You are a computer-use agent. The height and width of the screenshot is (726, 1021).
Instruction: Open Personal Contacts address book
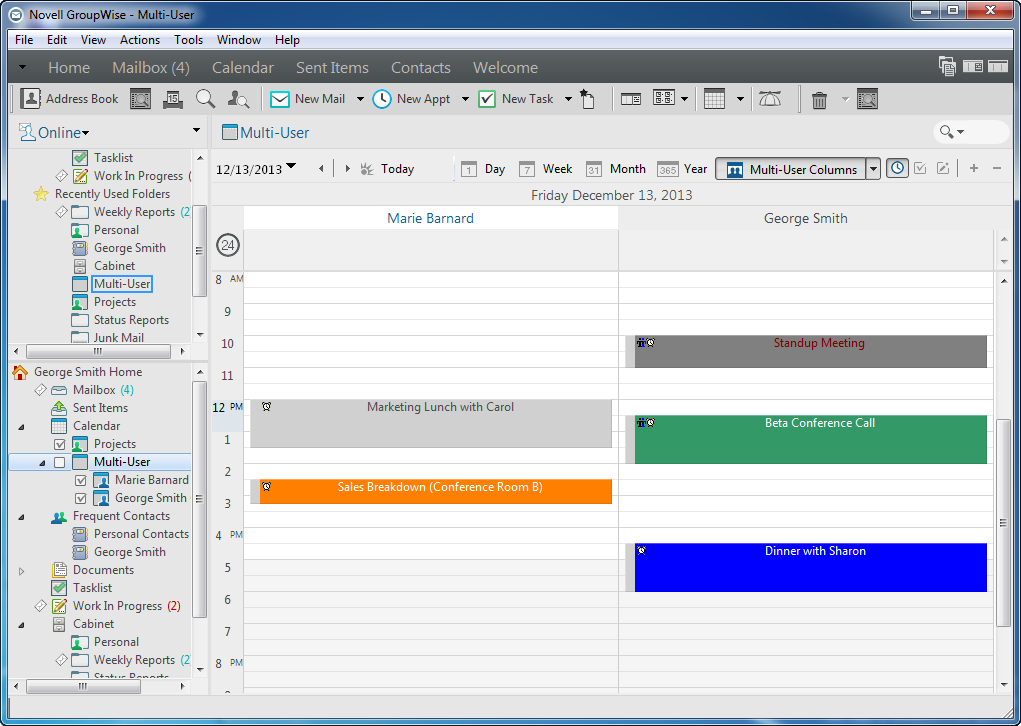click(141, 534)
